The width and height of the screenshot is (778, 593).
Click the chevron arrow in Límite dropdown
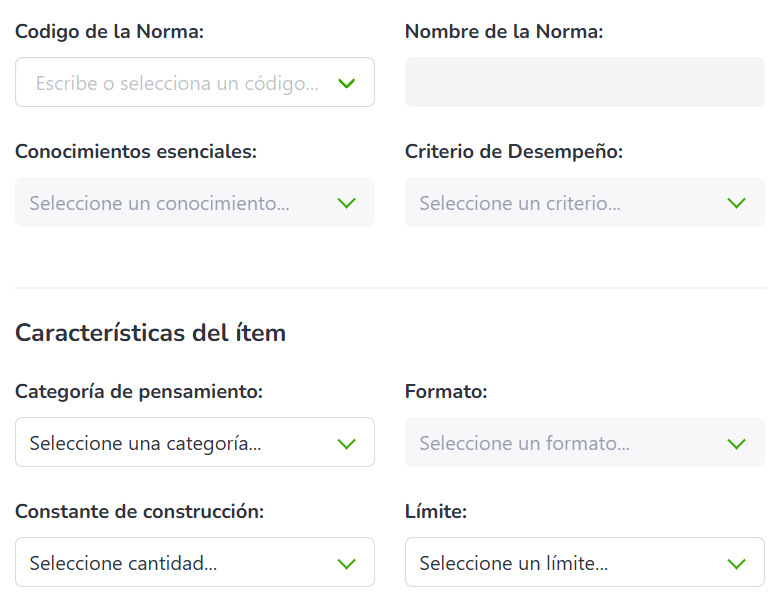tap(737, 563)
